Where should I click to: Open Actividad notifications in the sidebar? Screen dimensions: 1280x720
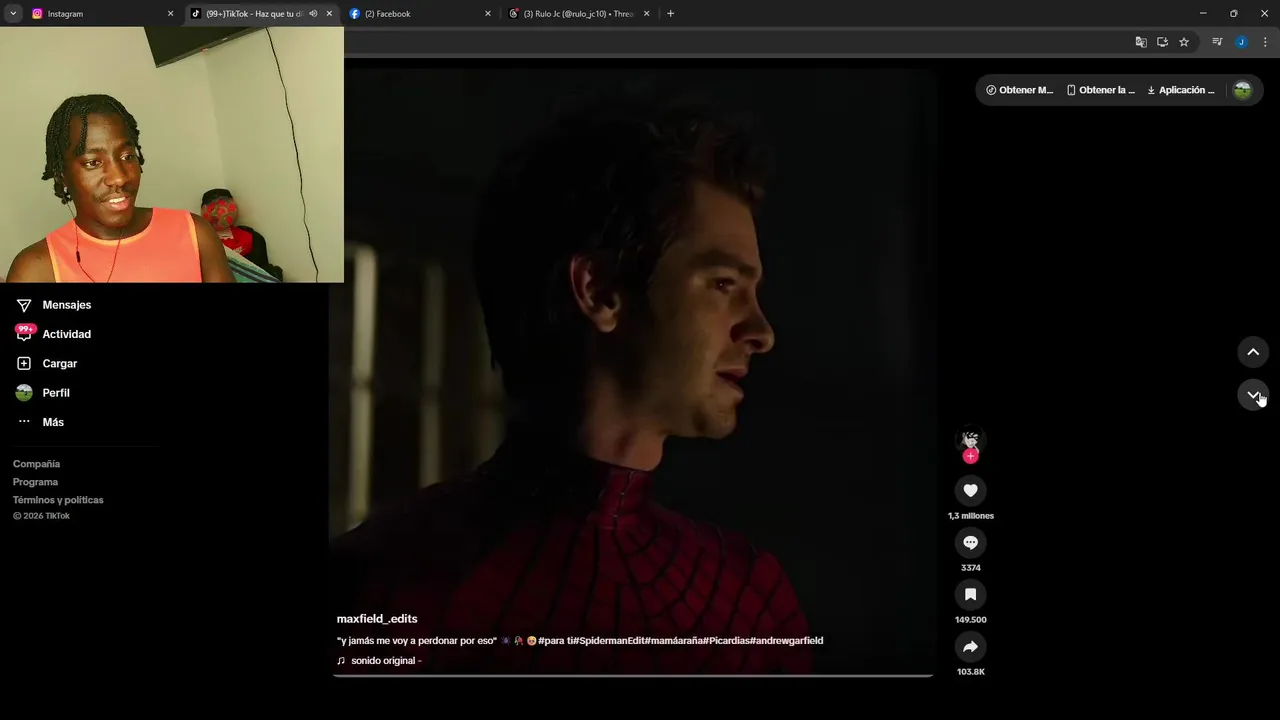(x=54, y=334)
